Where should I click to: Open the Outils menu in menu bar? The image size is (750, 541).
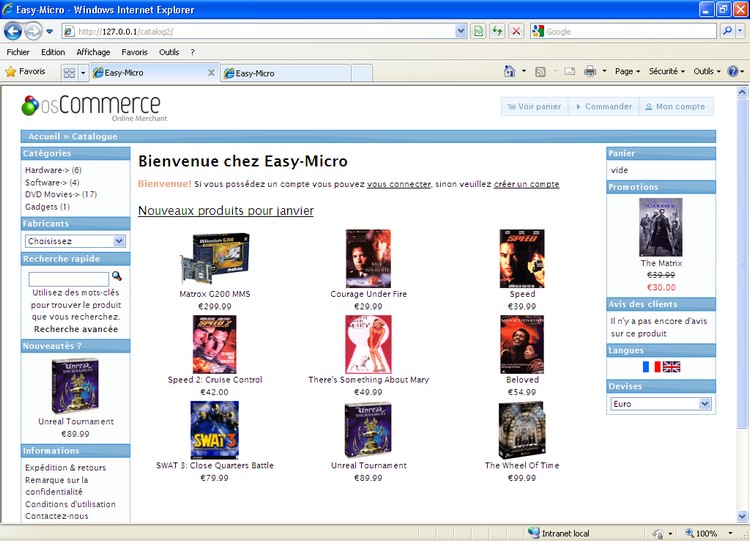(169, 52)
